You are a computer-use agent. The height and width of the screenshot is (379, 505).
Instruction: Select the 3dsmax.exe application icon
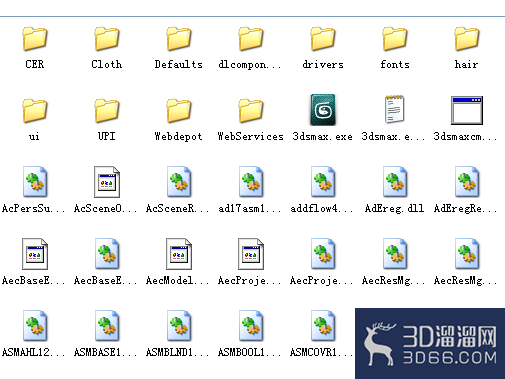pos(323,110)
